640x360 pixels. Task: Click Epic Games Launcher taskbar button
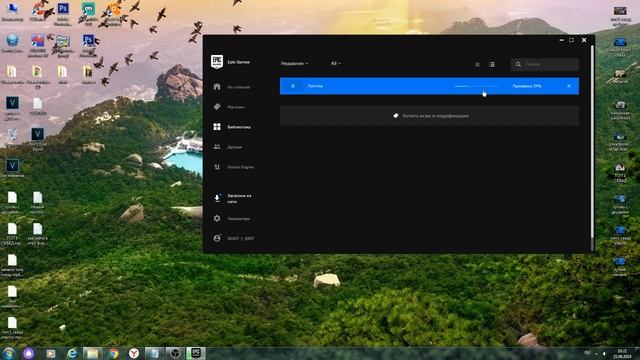click(196, 353)
